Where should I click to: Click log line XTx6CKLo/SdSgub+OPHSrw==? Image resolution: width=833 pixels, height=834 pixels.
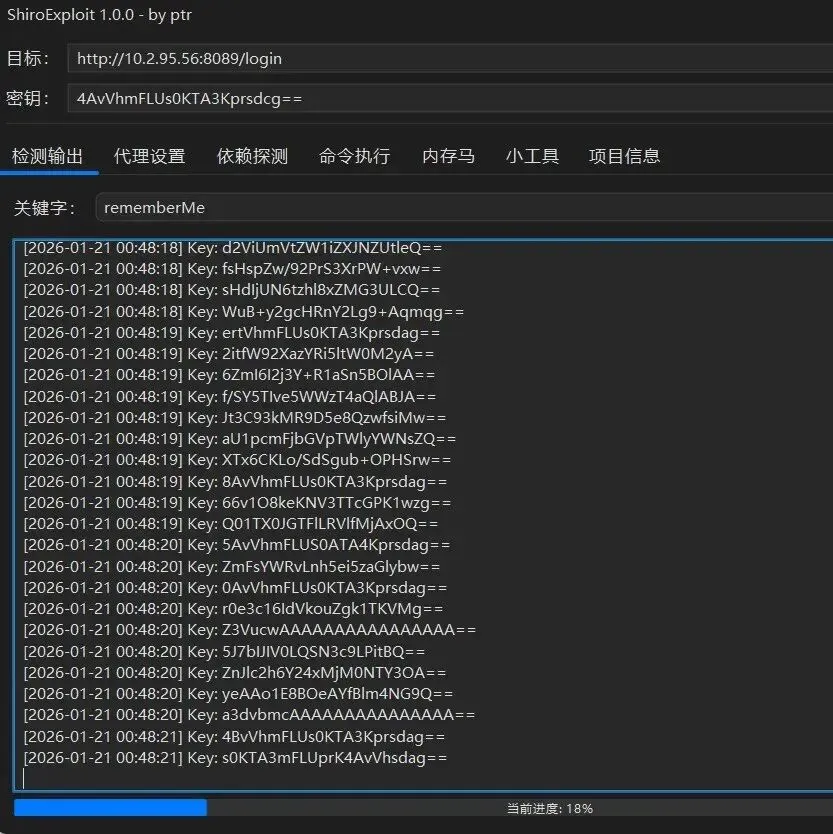(237, 460)
